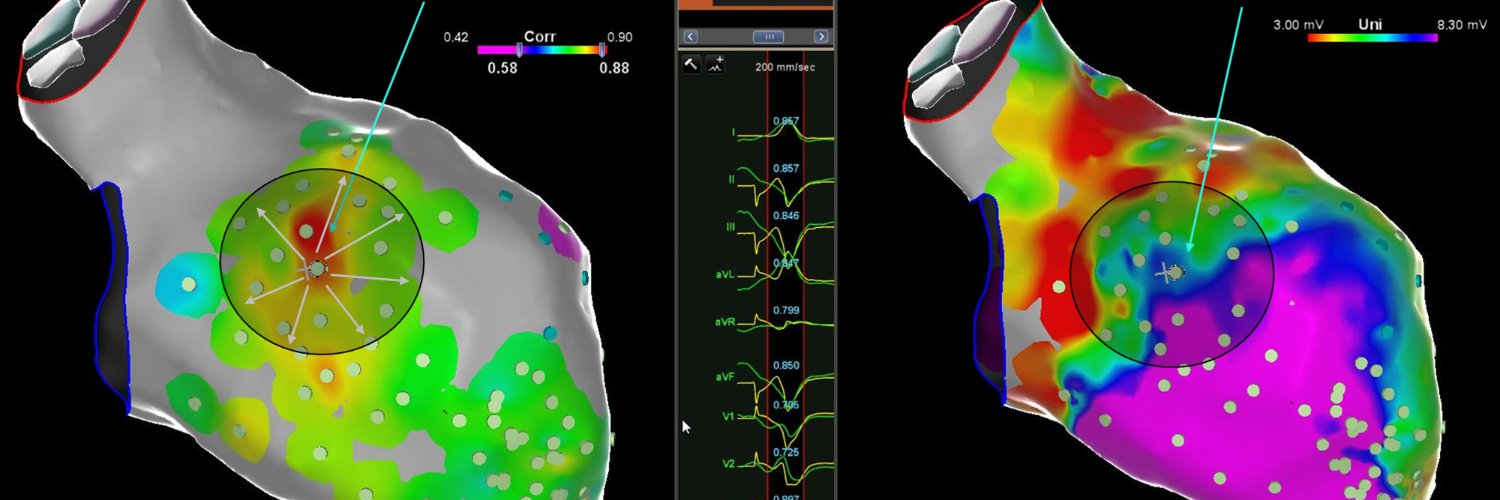This screenshot has height=500, width=1500.
Task: Click the lead II label
Action: (x=732, y=179)
